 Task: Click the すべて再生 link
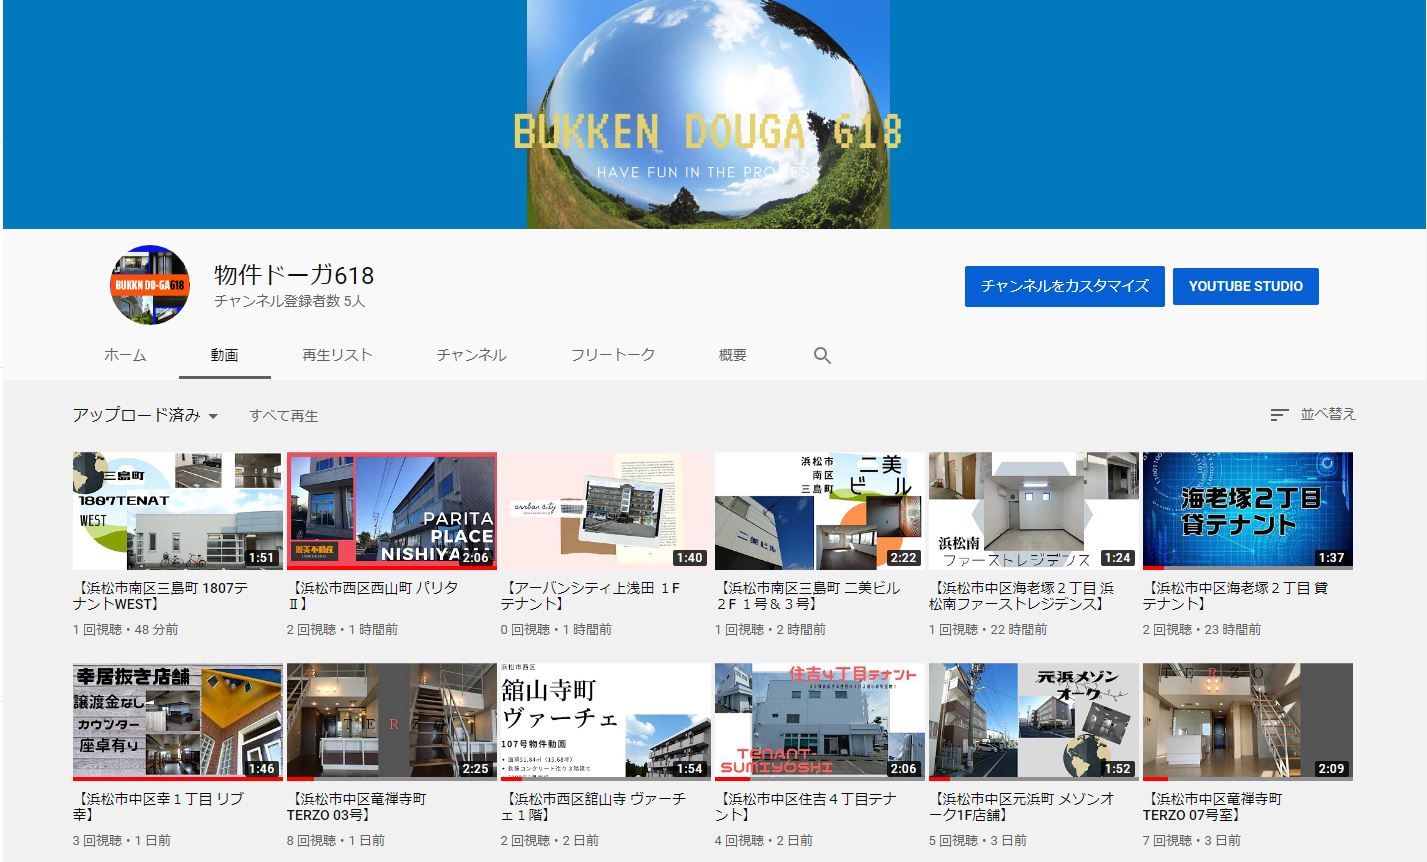coord(284,416)
